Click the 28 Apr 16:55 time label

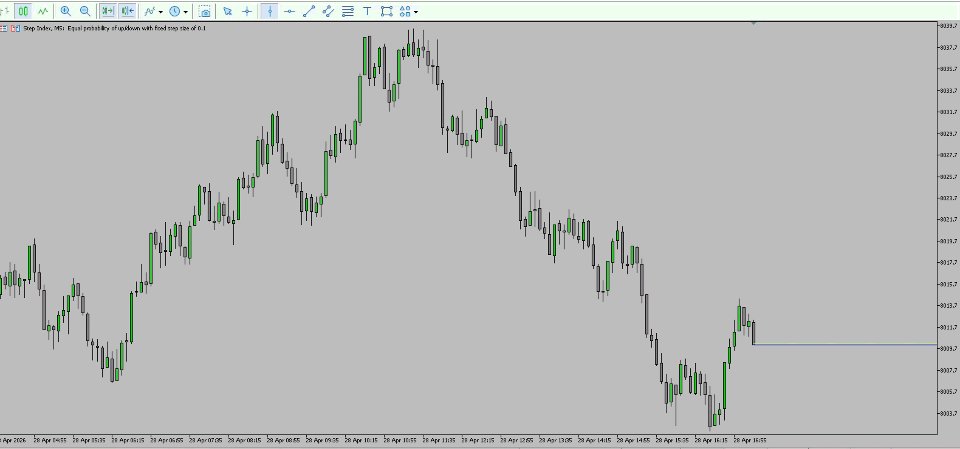(x=750, y=440)
